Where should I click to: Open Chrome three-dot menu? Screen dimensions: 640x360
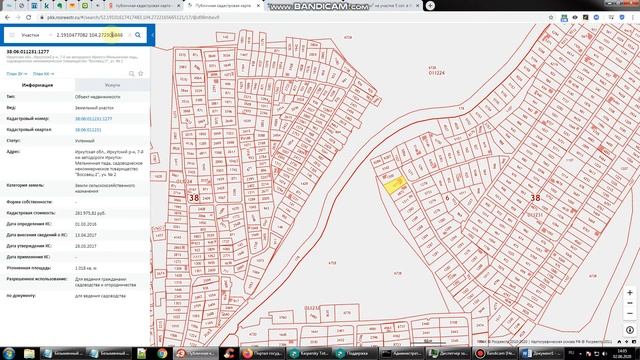click(x=633, y=18)
